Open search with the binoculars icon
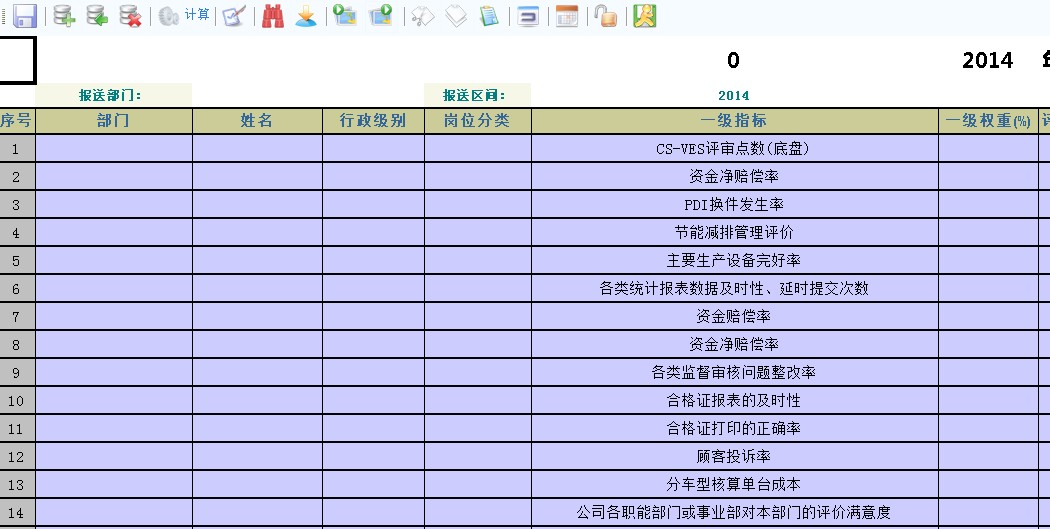The width and height of the screenshot is (1050, 529). [273, 16]
